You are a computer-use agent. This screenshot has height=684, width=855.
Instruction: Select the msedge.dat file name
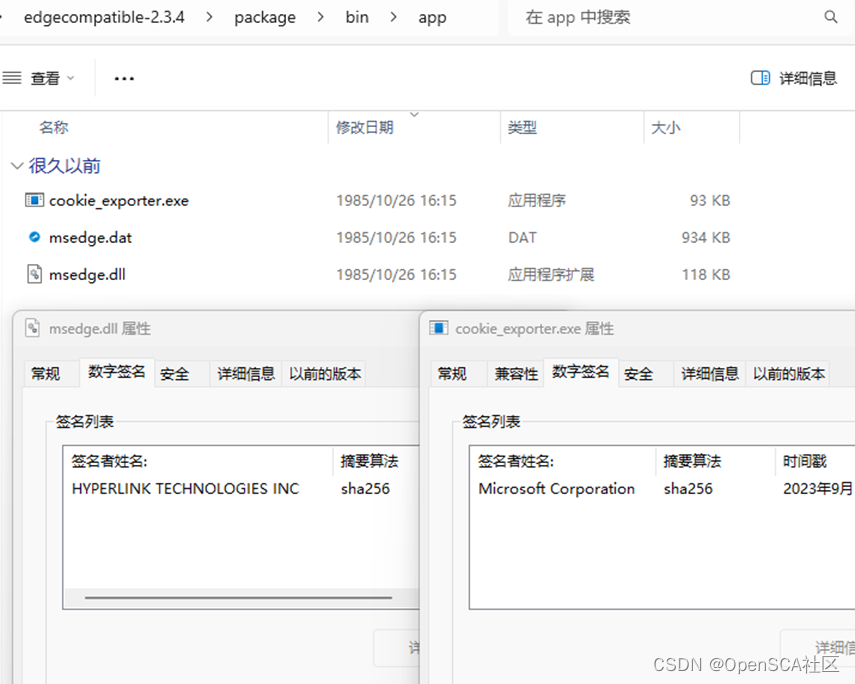click(91, 238)
